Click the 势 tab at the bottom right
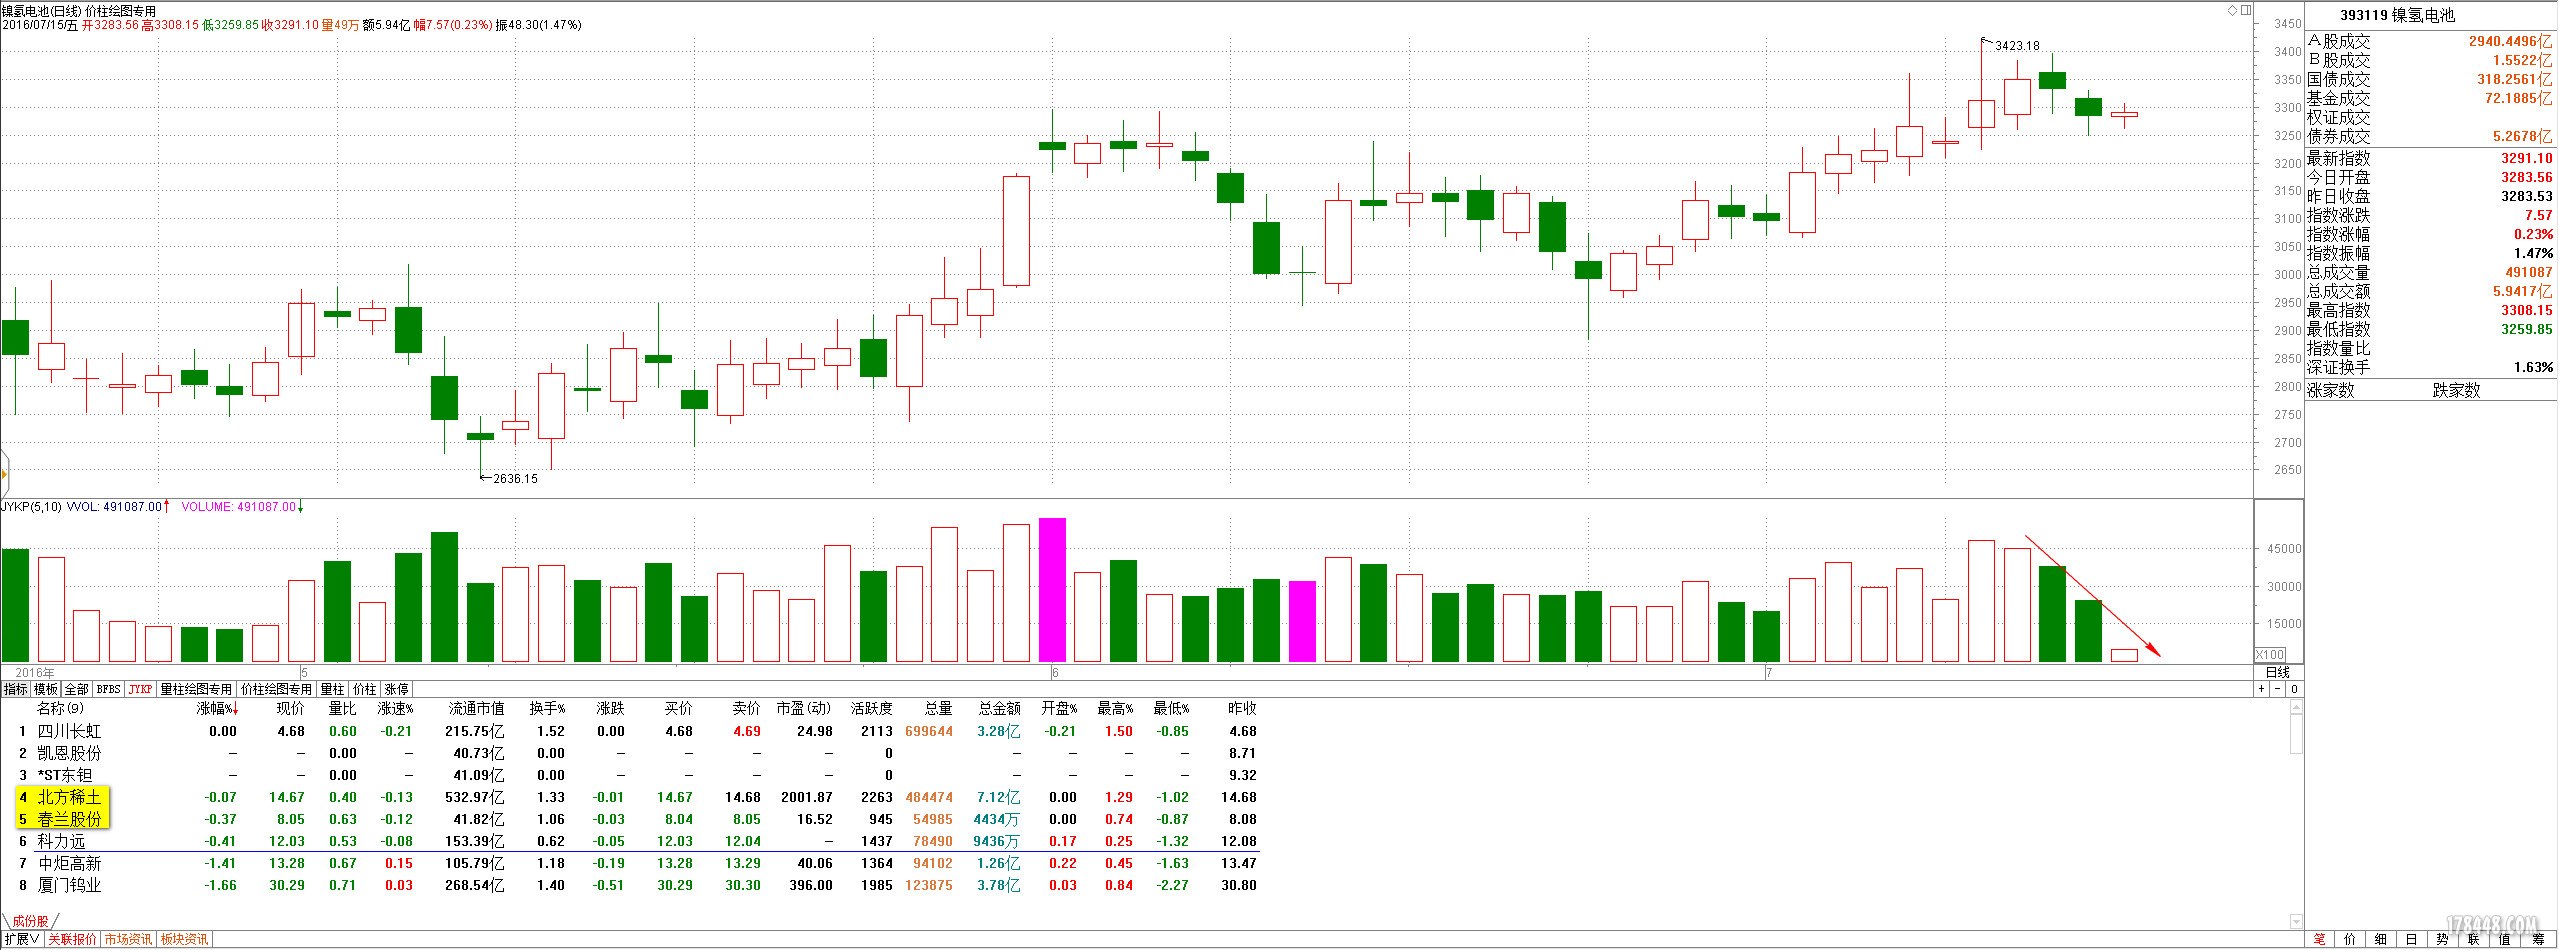The width and height of the screenshot is (2559, 950). (2444, 940)
